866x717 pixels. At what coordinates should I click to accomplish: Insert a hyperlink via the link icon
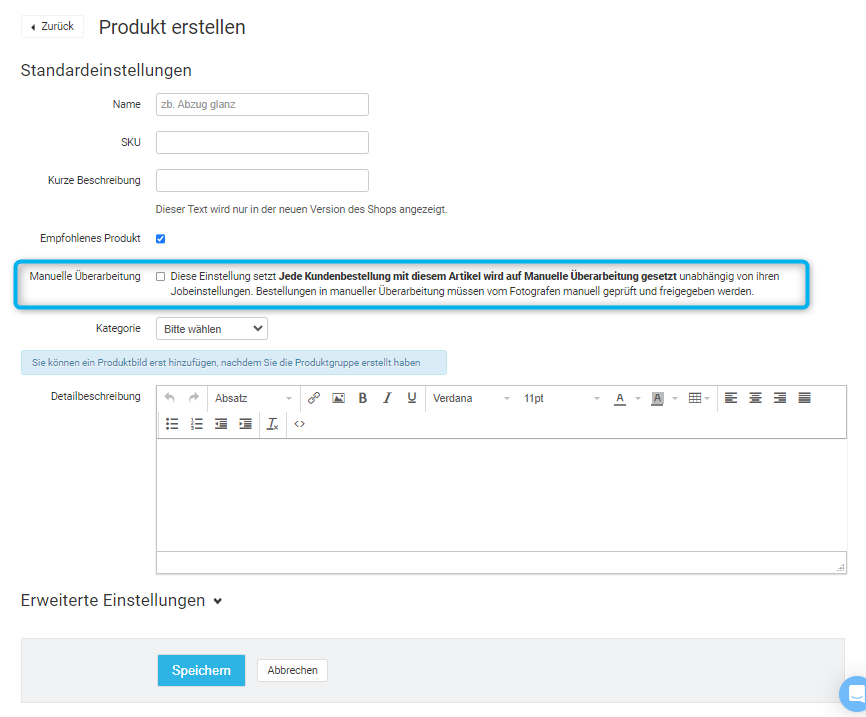tap(314, 398)
